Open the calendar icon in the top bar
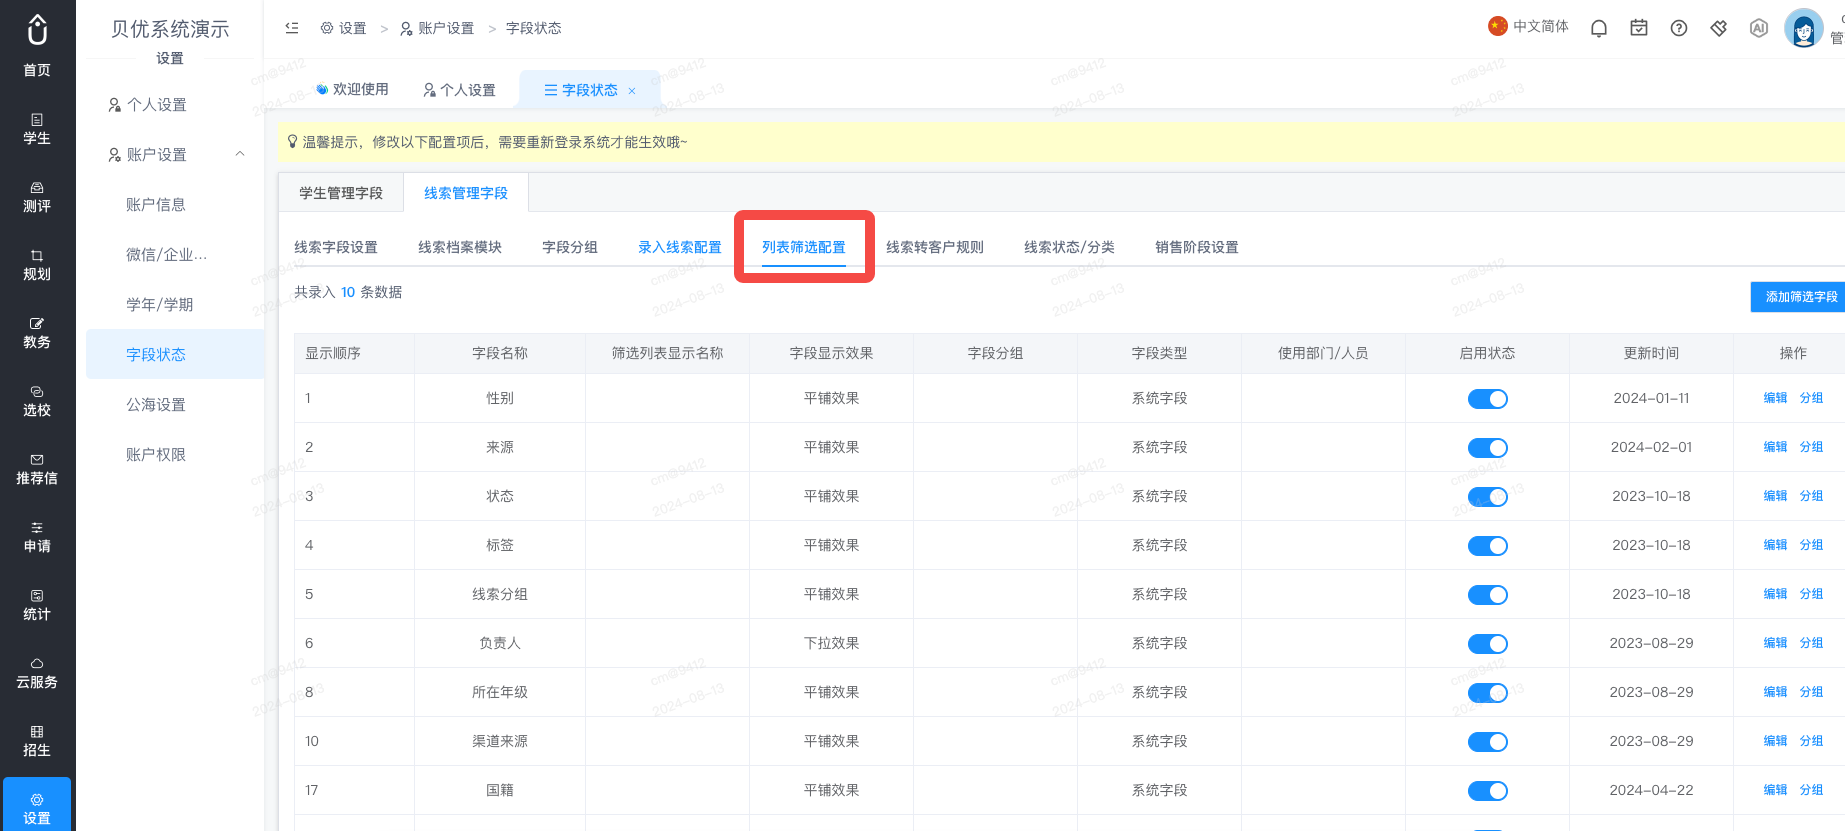The height and width of the screenshot is (831, 1845). [x=1639, y=28]
